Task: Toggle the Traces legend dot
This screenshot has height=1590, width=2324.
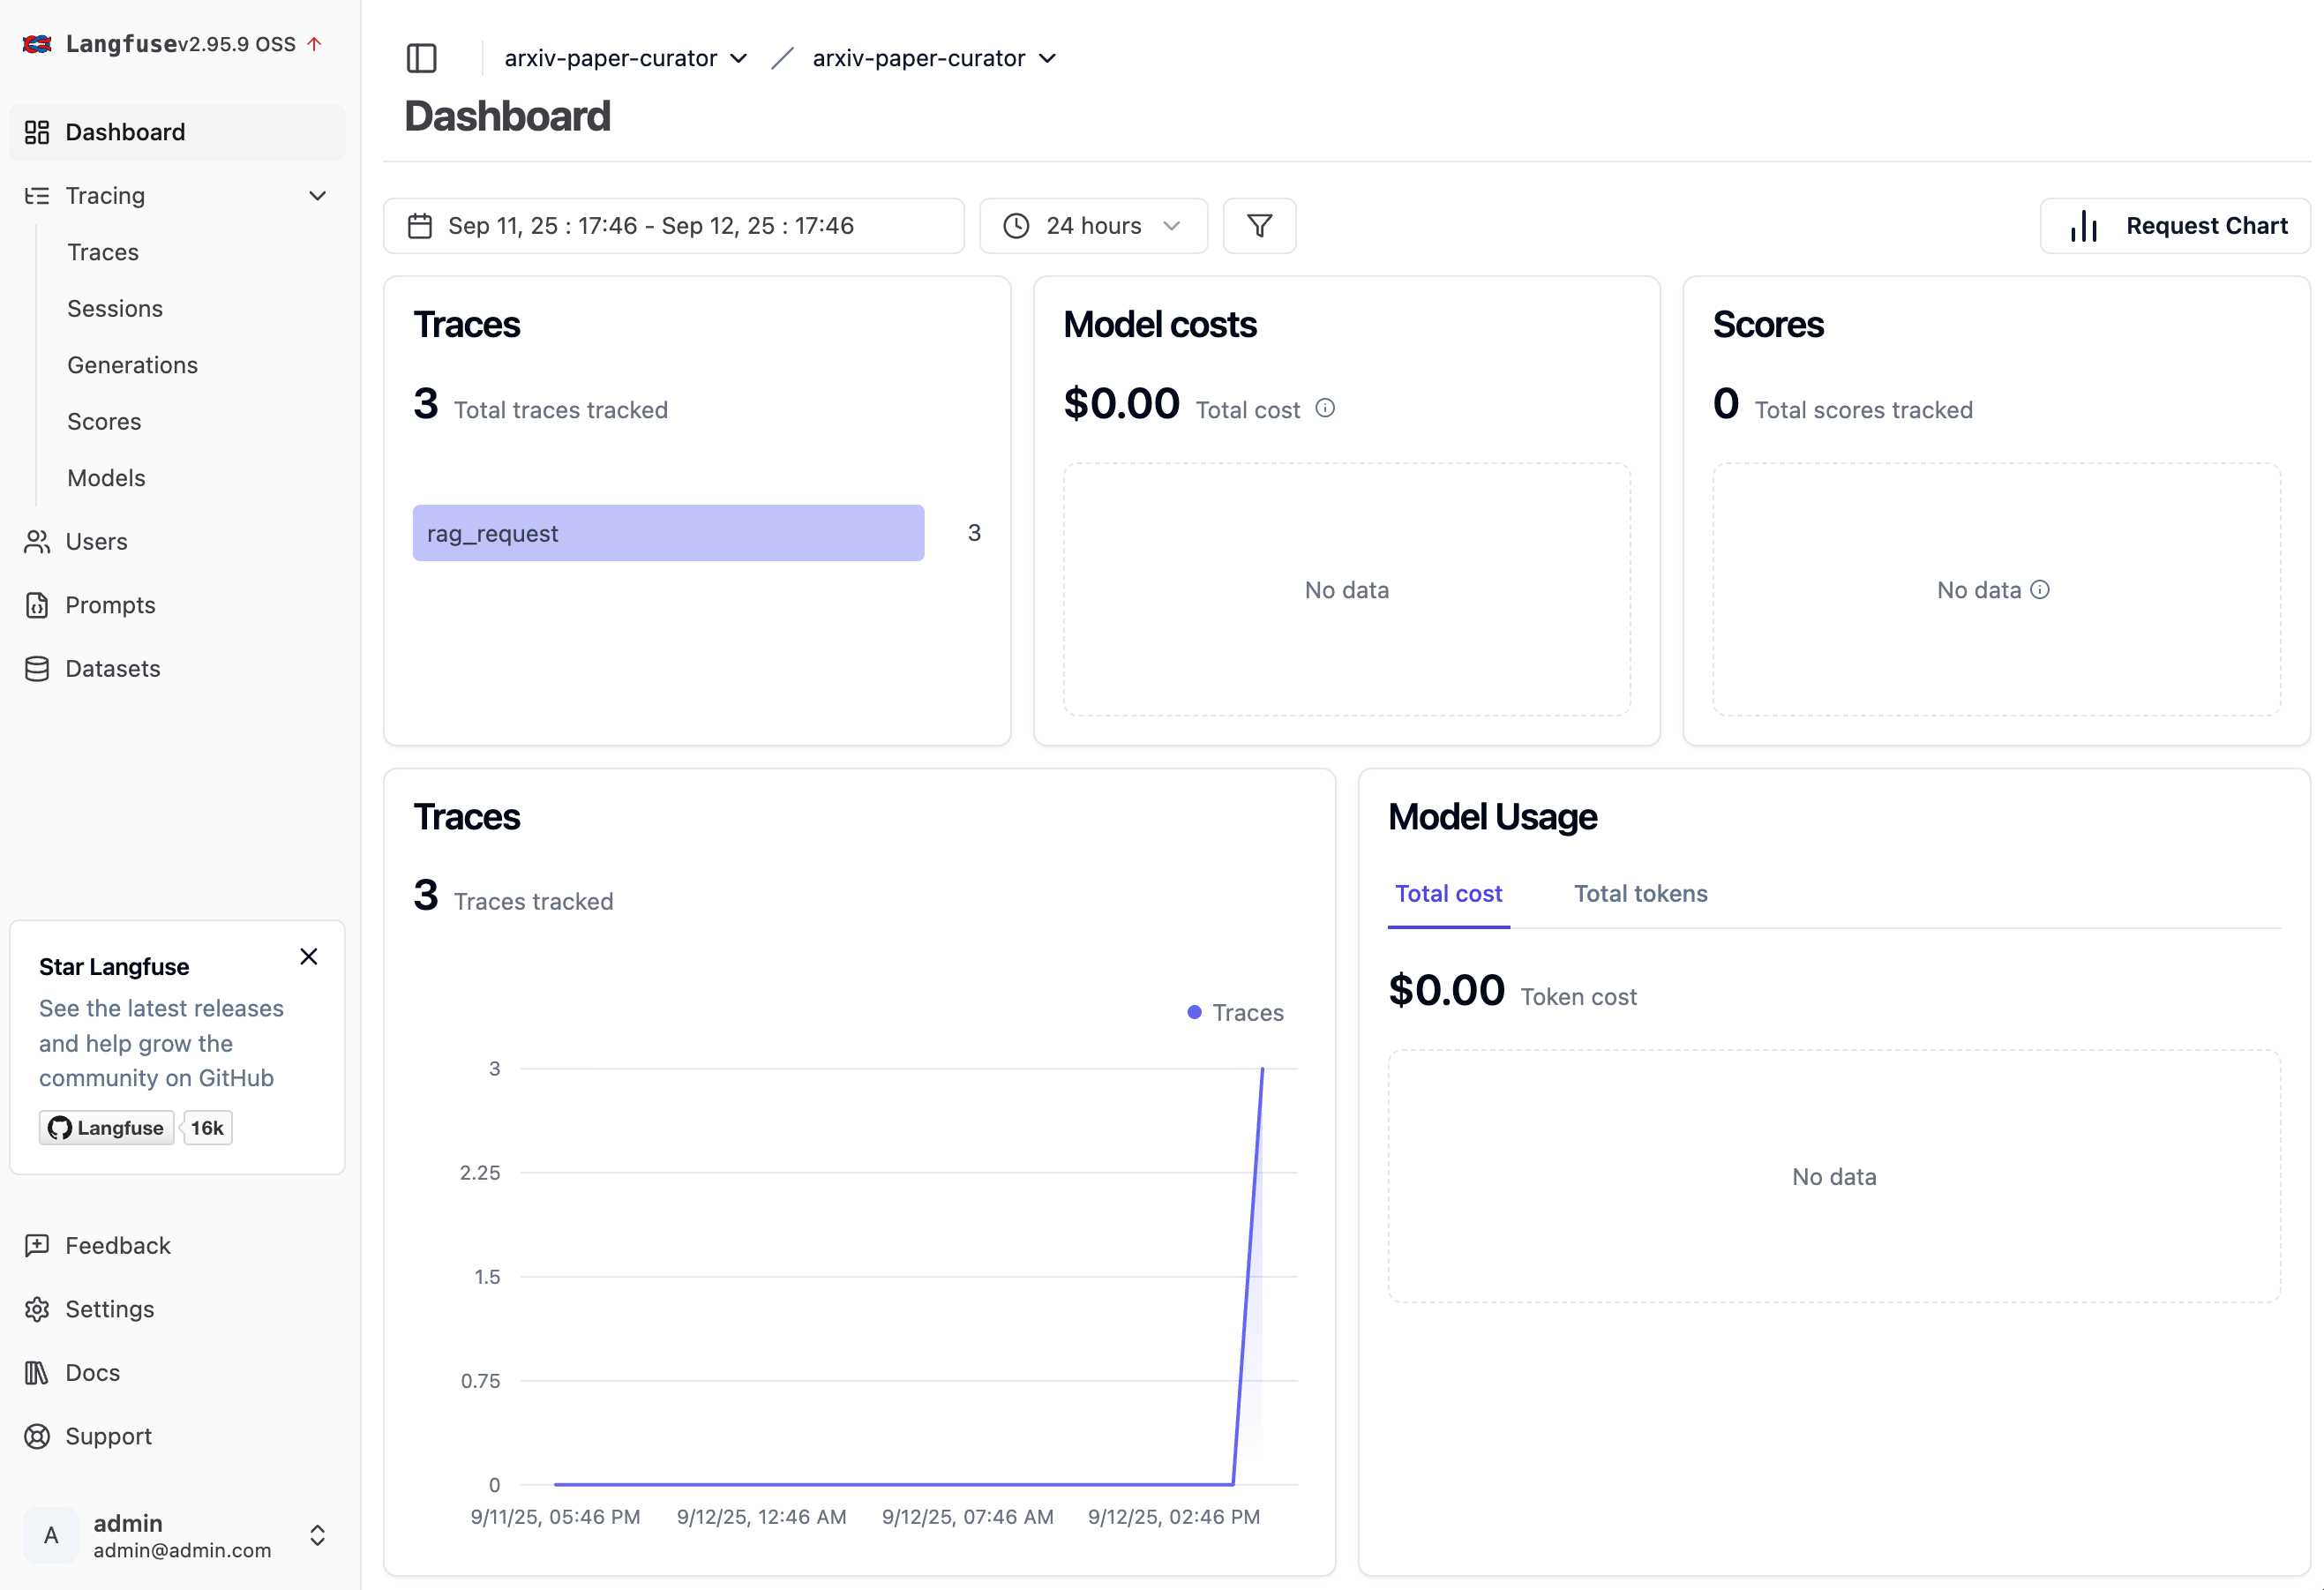Action: [x=1194, y=1013]
